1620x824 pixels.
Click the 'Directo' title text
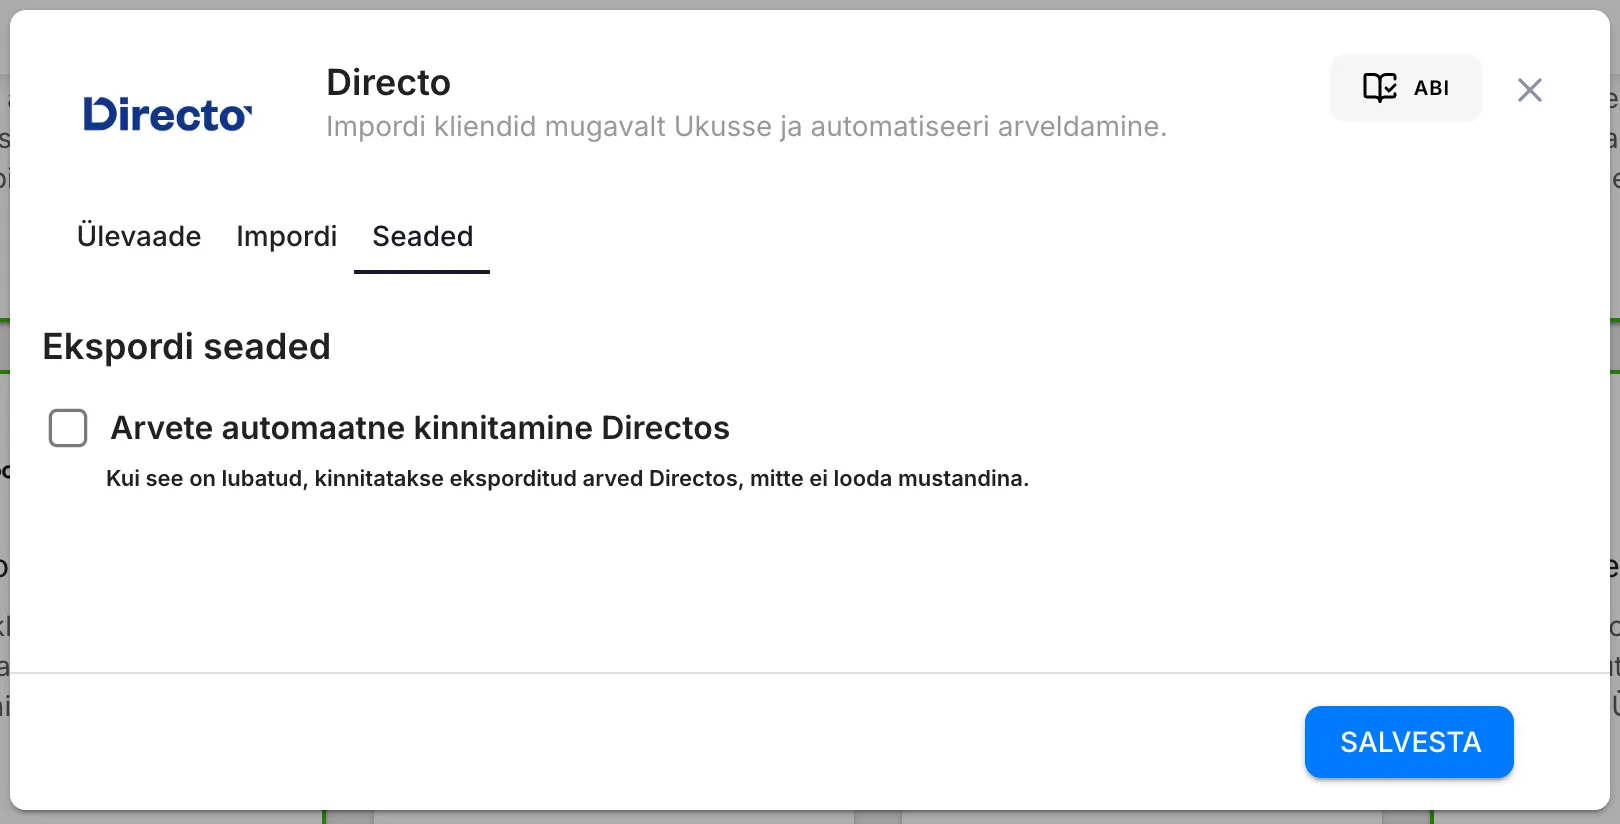[388, 83]
